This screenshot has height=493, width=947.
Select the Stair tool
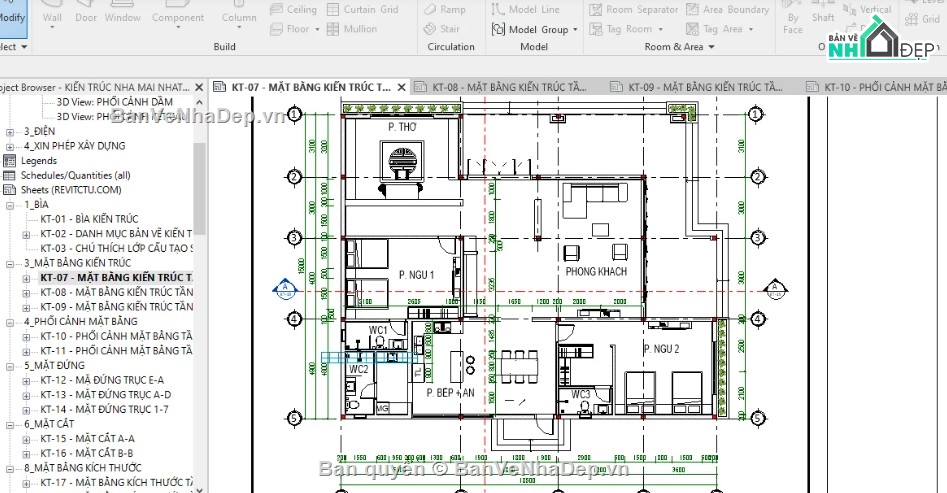(x=442, y=29)
